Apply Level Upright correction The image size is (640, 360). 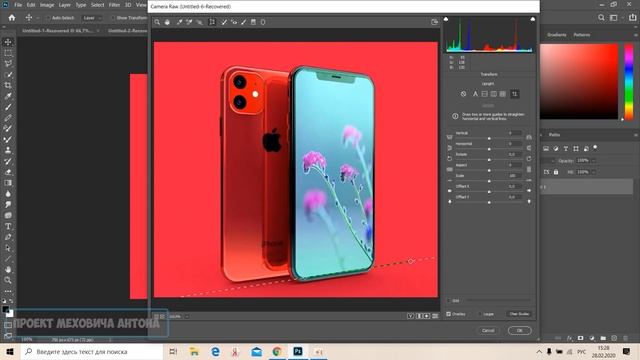point(484,94)
